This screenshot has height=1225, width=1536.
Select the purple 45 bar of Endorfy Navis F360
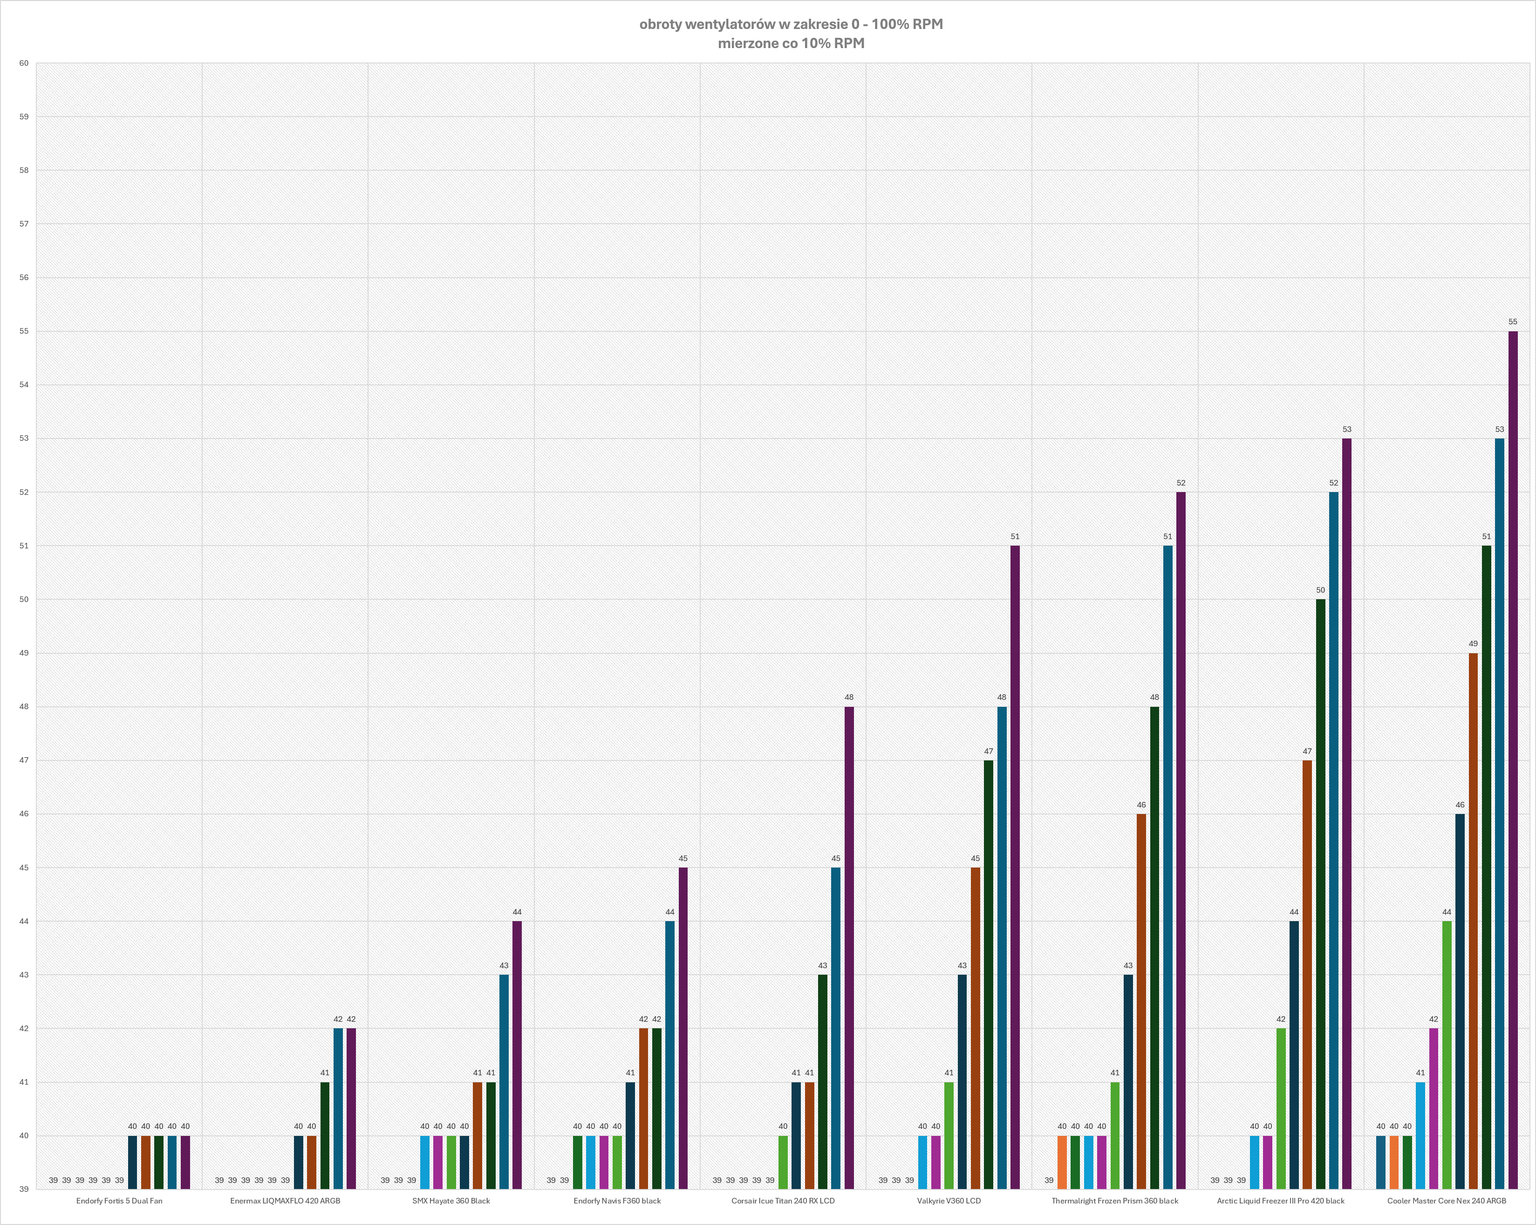pos(683,1029)
